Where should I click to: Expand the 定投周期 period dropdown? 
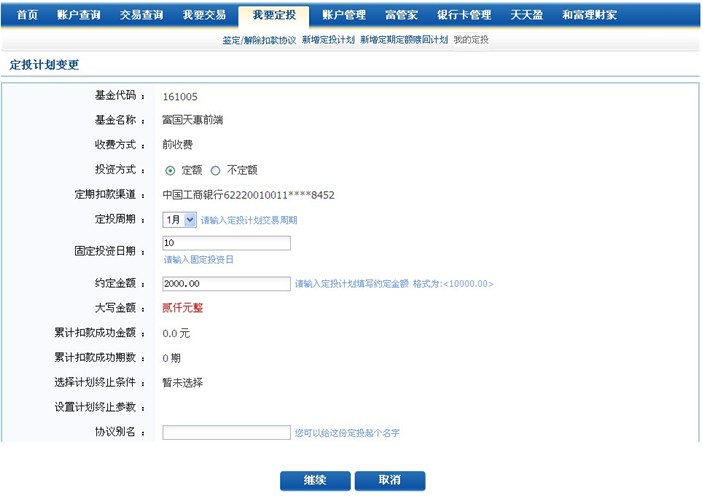[x=179, y=219]
